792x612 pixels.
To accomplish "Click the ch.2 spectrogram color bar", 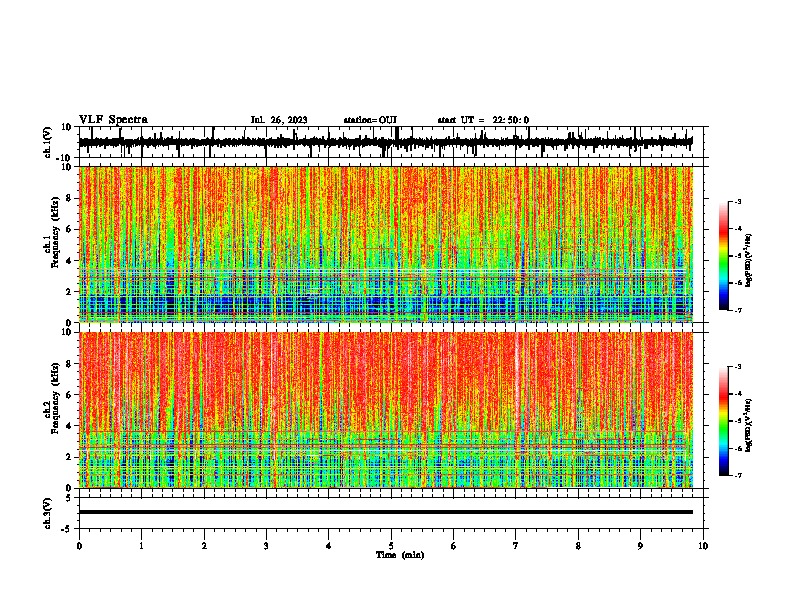I will (x=723, y=421).
